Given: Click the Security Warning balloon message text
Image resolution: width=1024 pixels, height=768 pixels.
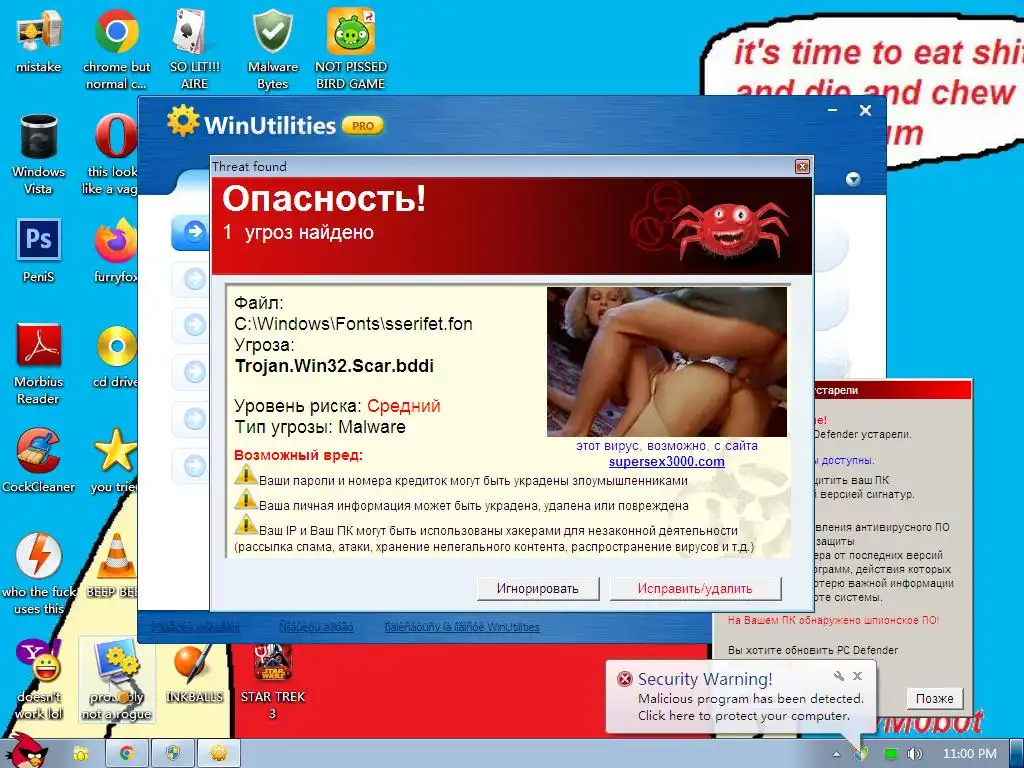Looking at the screenshot, I should point(750,707).
